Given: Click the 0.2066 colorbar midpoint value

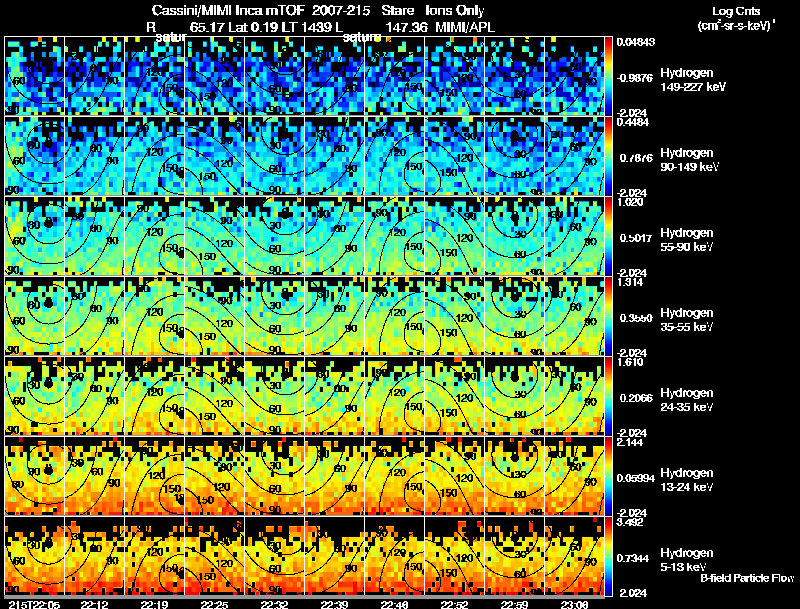Looking at the screenshot, I should (x=636, y=398).
